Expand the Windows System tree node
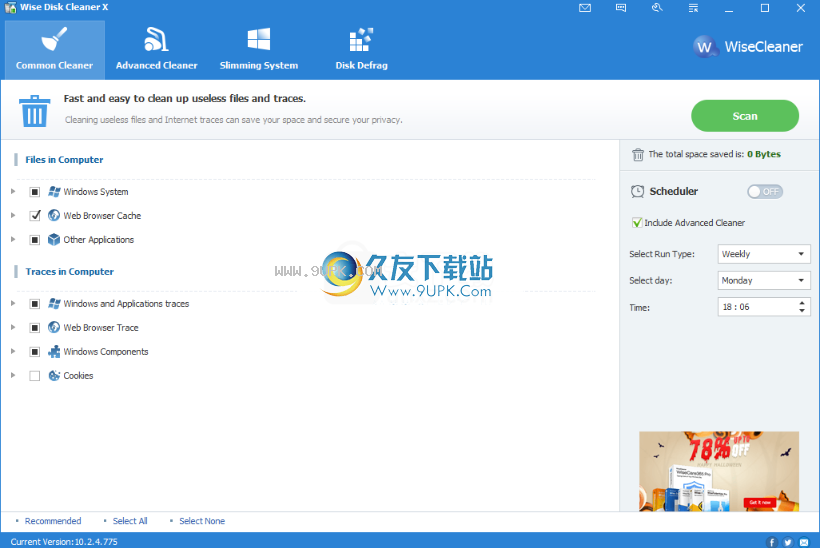 point(13,192)
